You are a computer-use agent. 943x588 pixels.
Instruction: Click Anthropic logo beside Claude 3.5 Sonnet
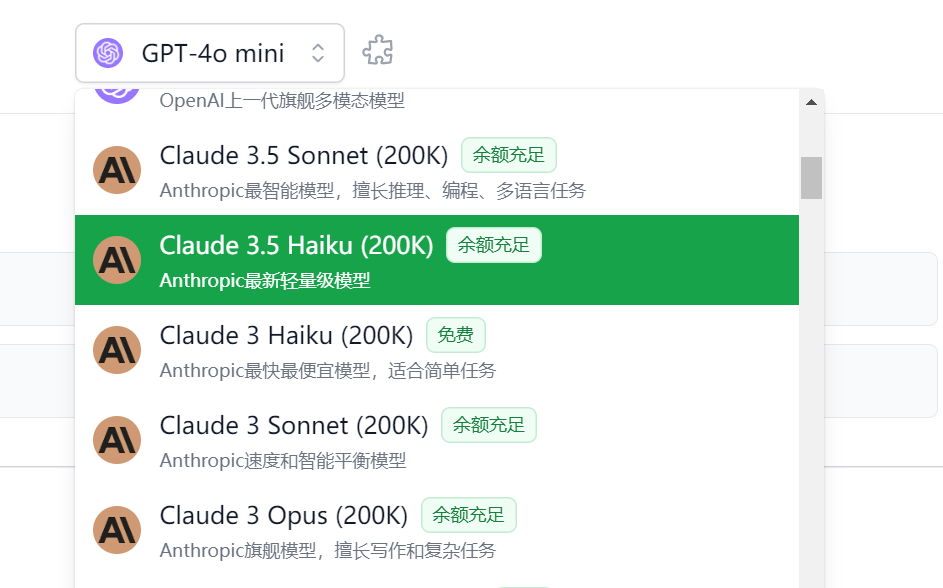point(117,170)
